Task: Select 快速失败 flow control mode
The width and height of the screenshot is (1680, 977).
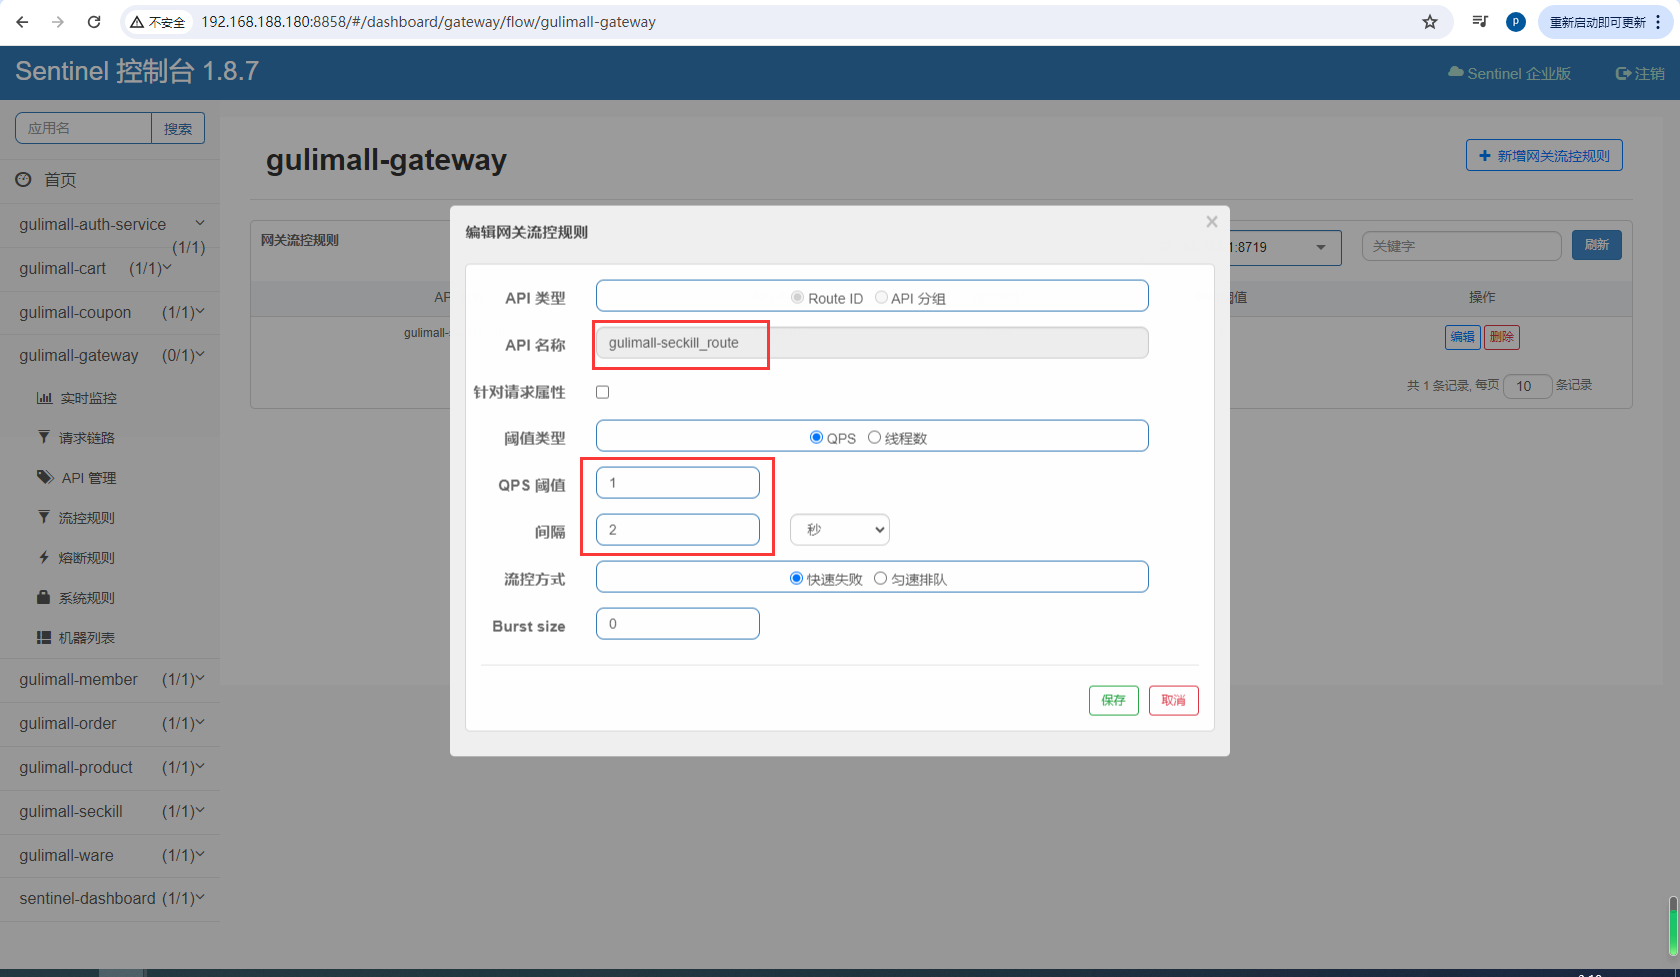Action: coord(796,579)
